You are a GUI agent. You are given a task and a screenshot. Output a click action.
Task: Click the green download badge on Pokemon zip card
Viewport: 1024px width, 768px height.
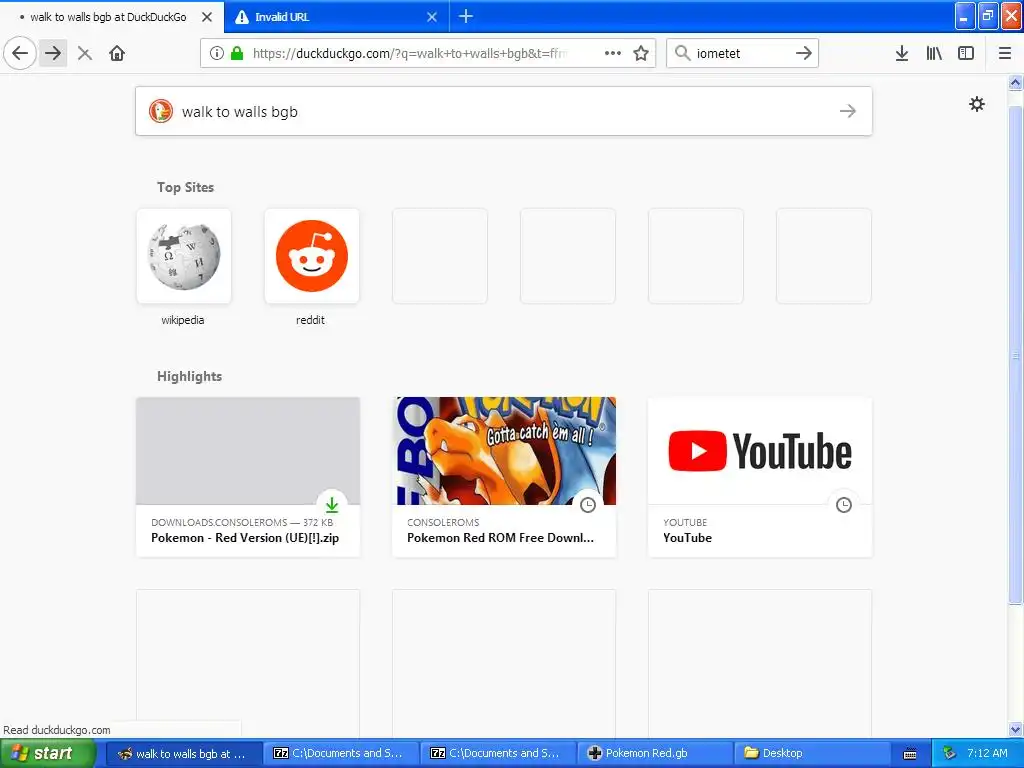[x=332, y=505]
